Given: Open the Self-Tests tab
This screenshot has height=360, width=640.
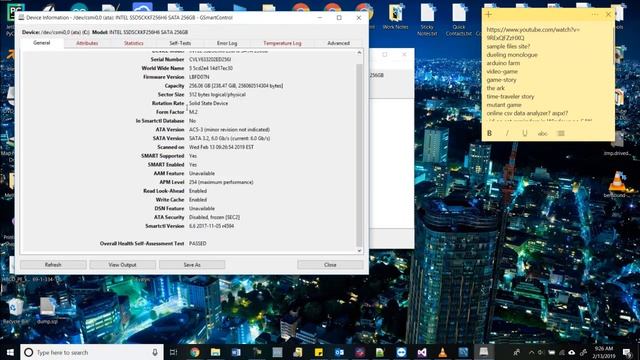Looking at the screenshot, I should 180,43.
